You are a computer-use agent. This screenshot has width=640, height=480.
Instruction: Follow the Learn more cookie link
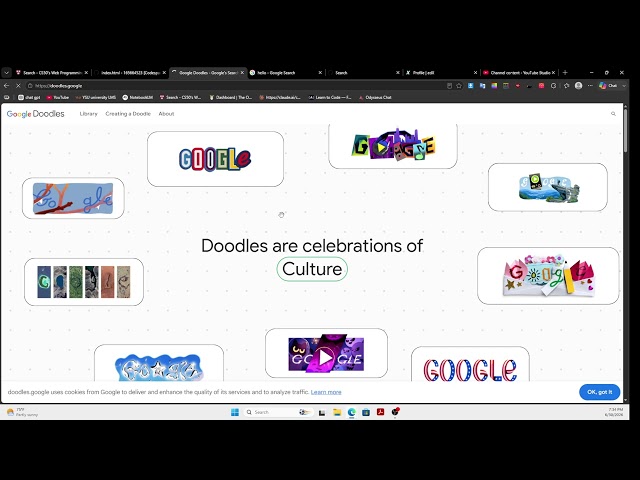(326, 392)
